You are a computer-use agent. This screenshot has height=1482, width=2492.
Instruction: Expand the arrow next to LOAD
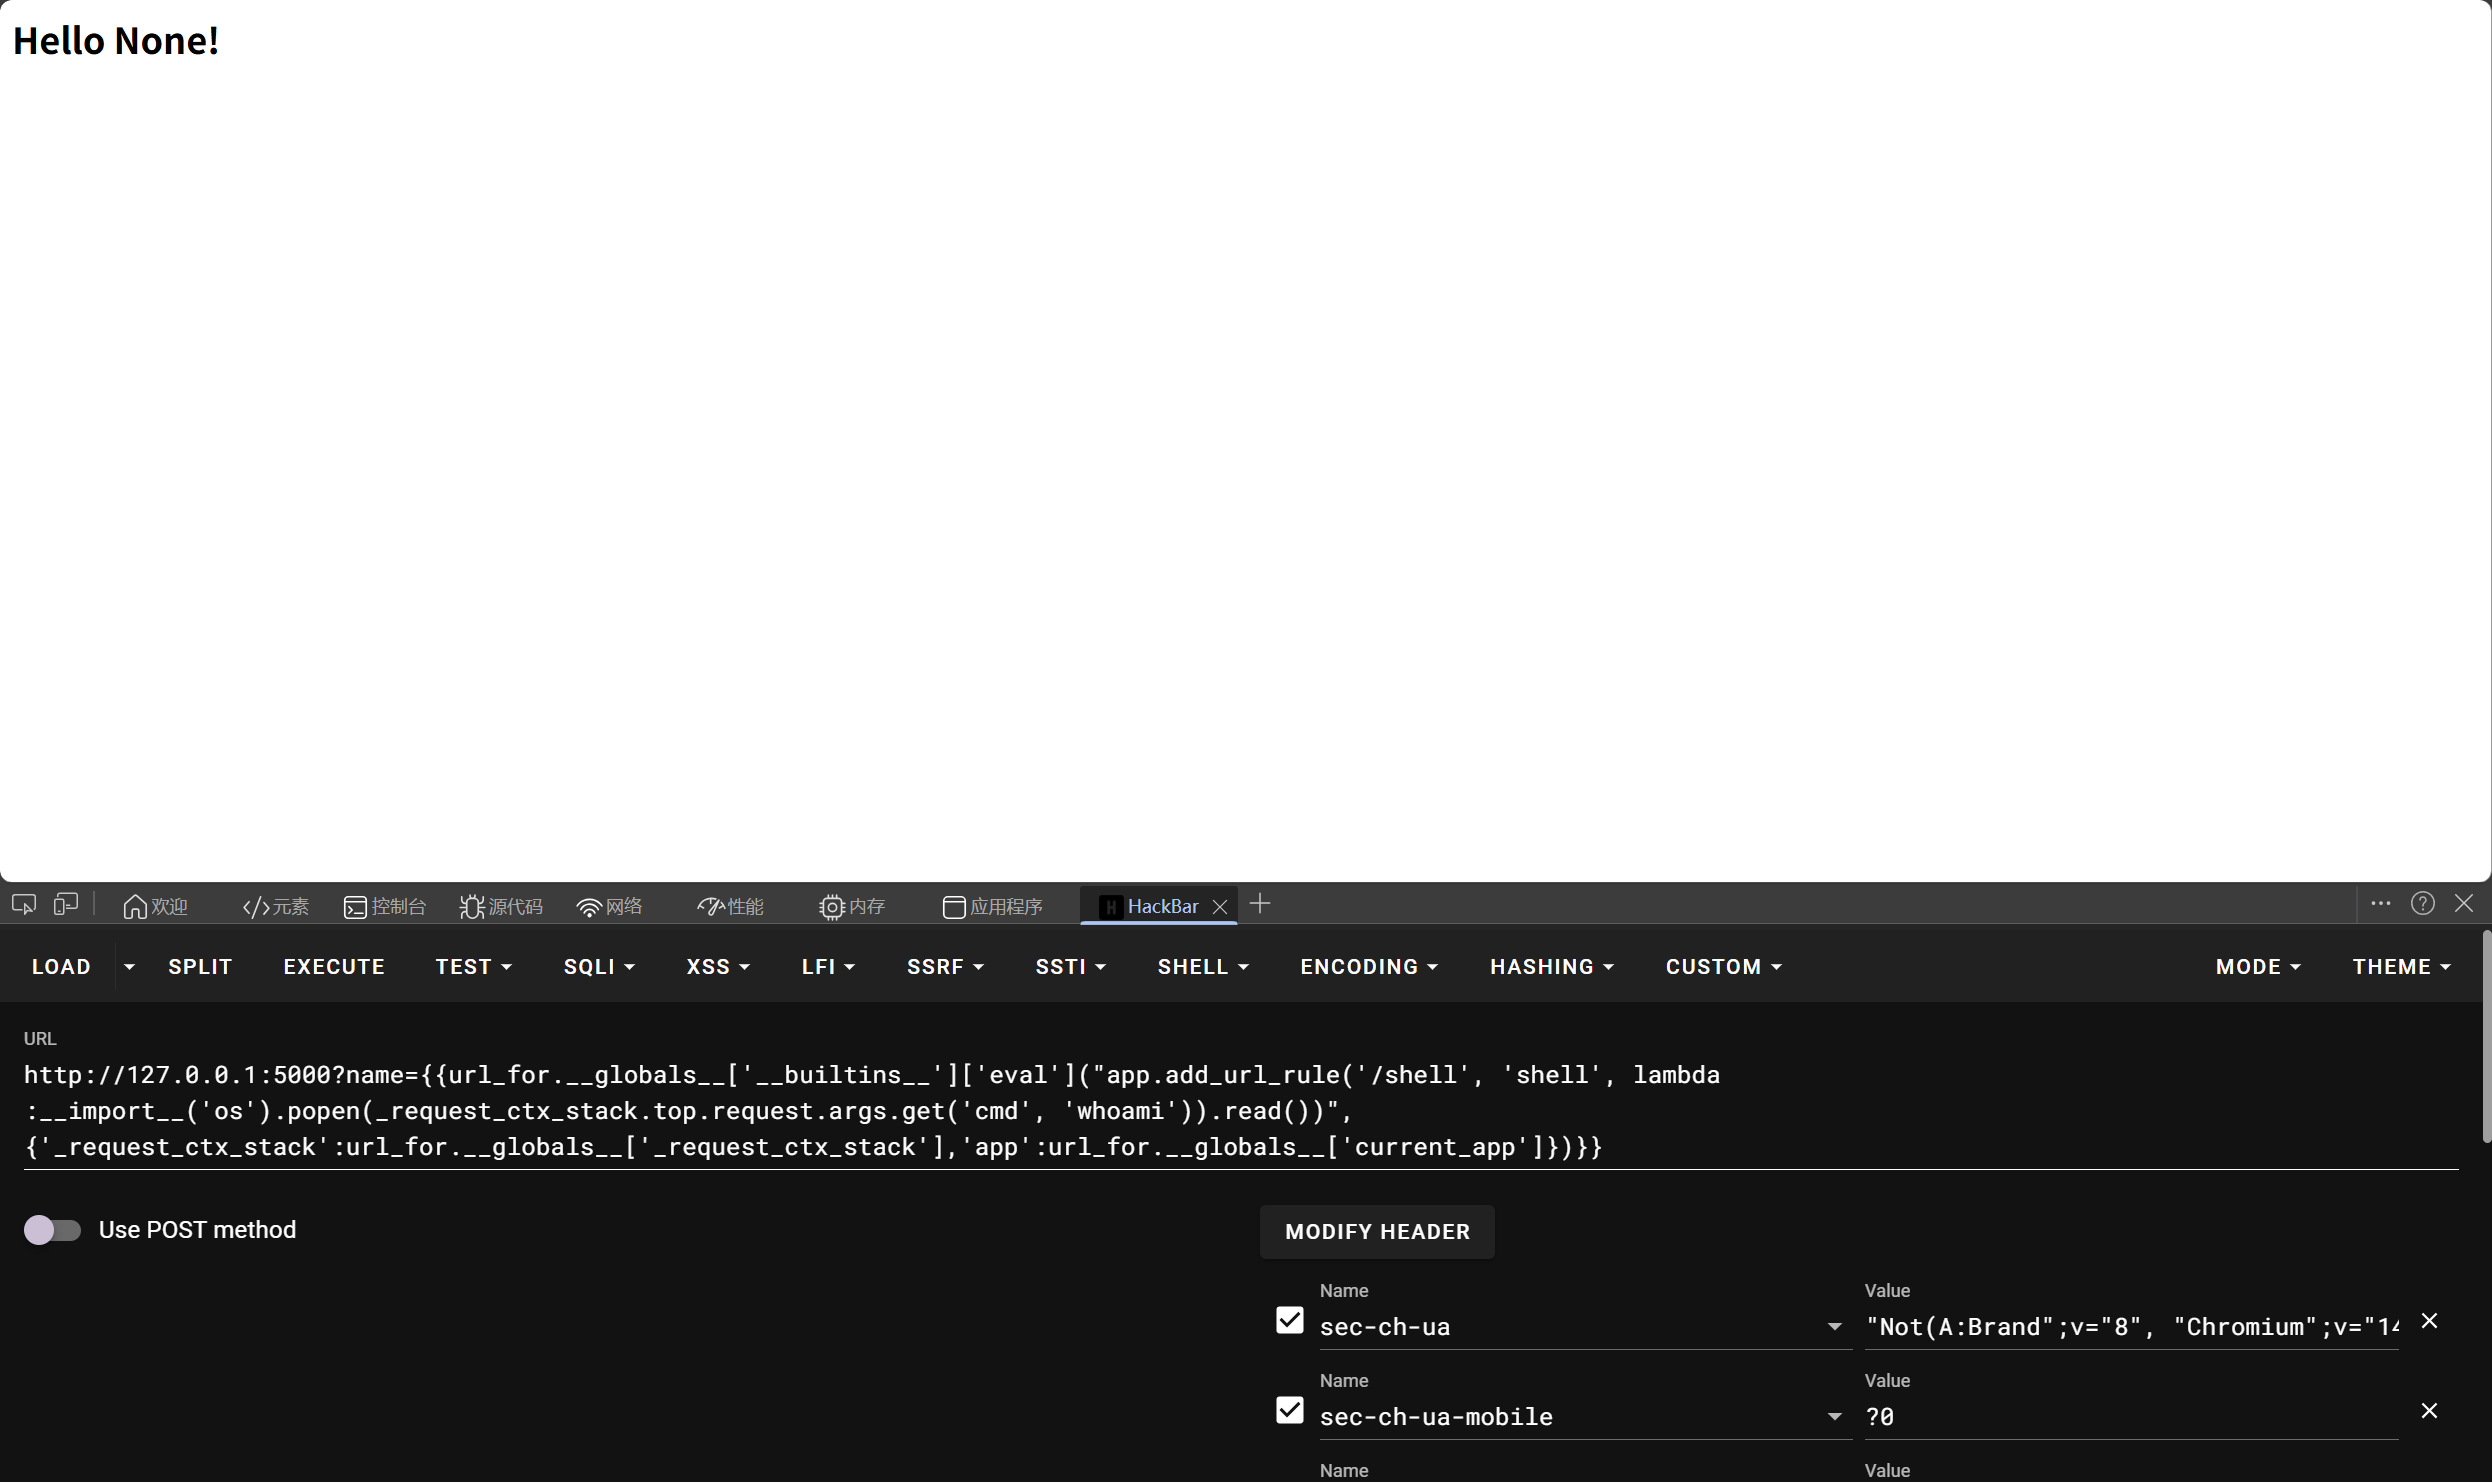(x=129, y=967)
